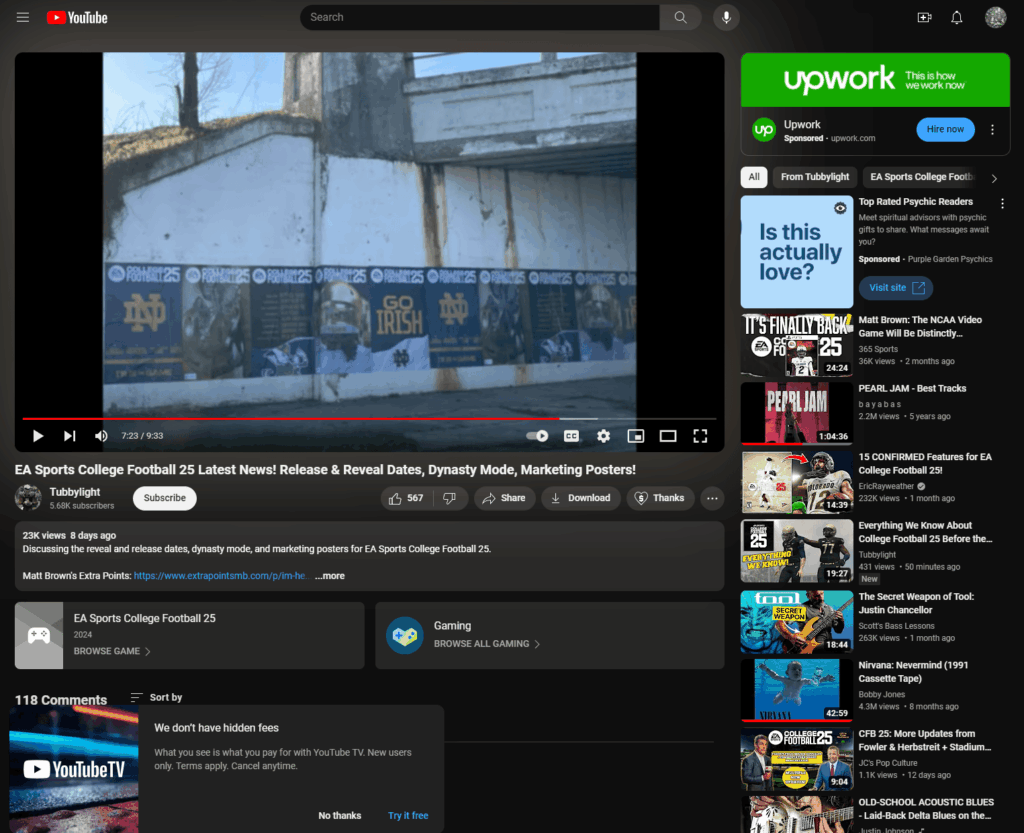Subscribe to Tubbylight channel
1024x833 pixels.
coord(165,498)
